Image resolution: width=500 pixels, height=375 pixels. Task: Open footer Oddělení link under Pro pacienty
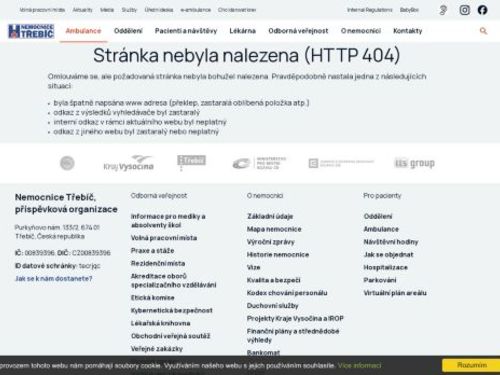378,216
